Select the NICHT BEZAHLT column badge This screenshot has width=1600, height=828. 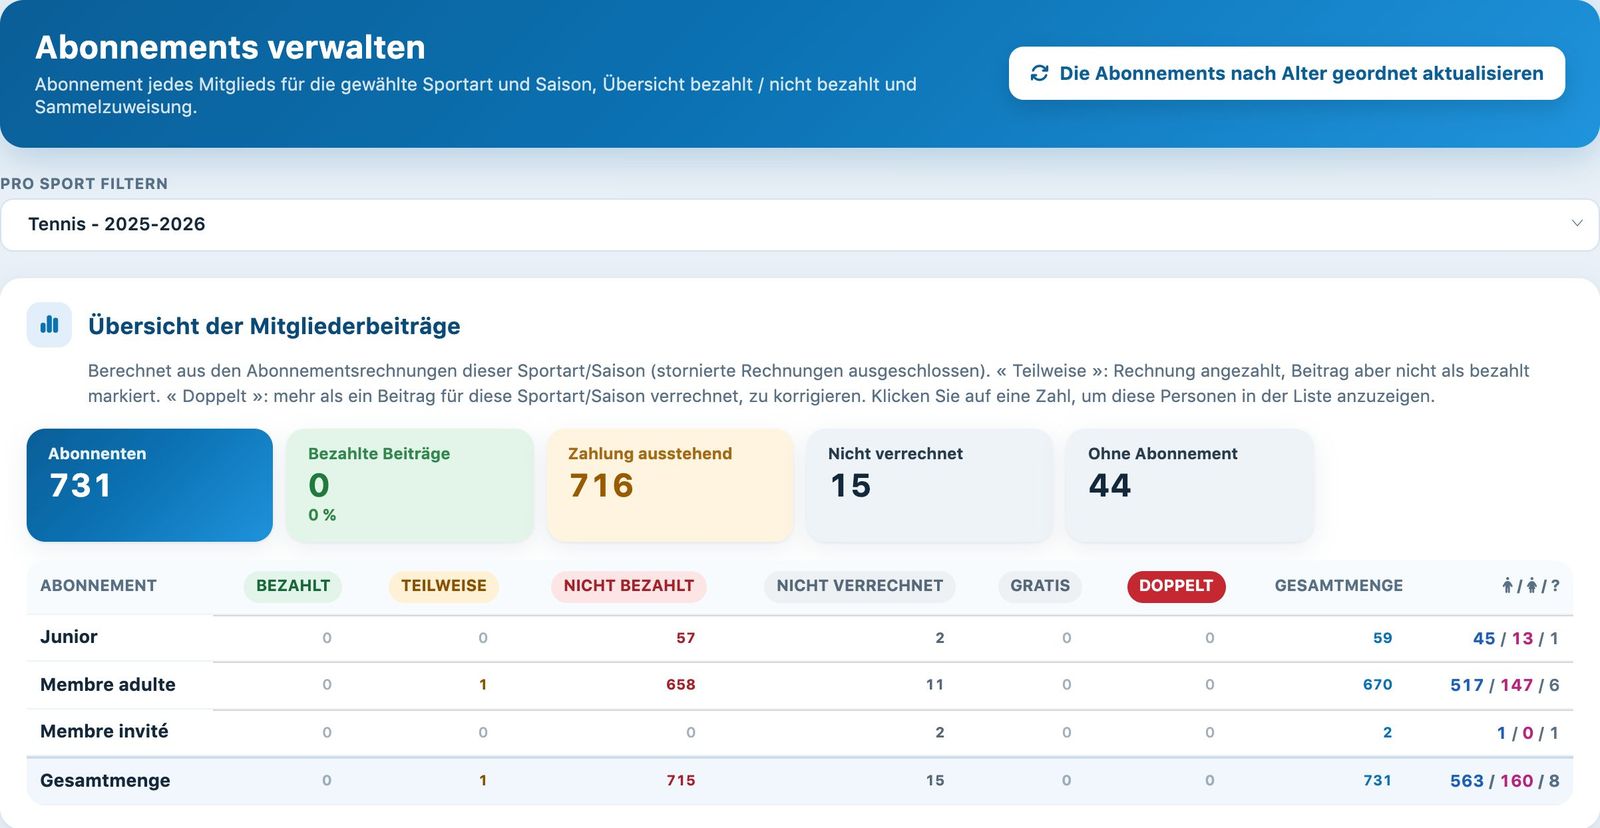[x=629, y=586]
